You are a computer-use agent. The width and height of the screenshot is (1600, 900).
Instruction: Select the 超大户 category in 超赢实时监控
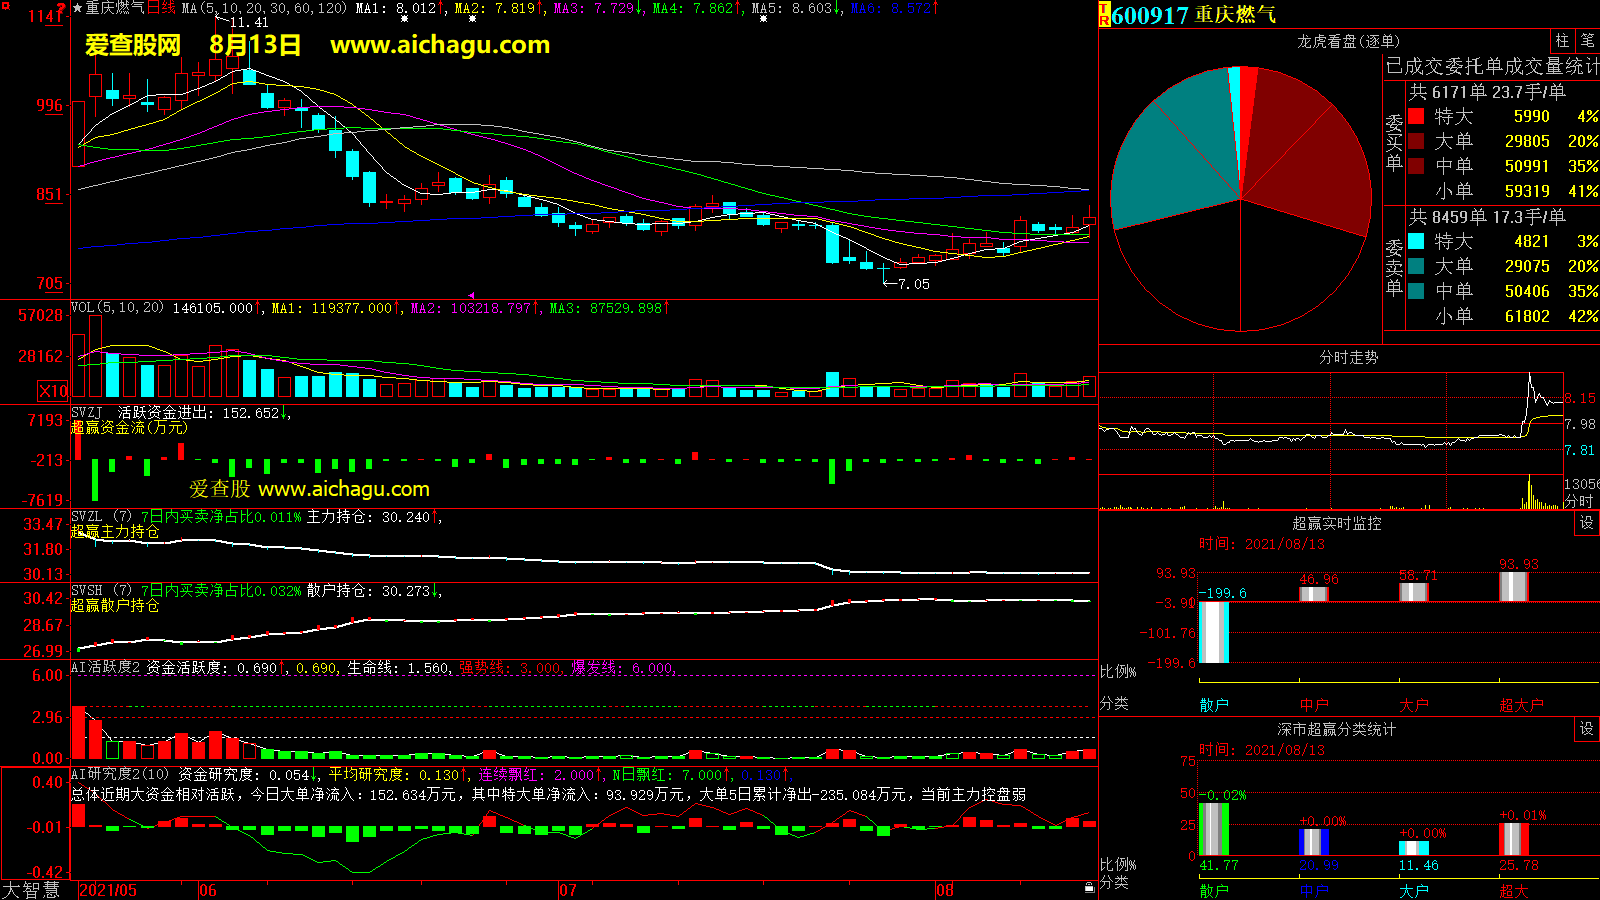[1520, 705]
